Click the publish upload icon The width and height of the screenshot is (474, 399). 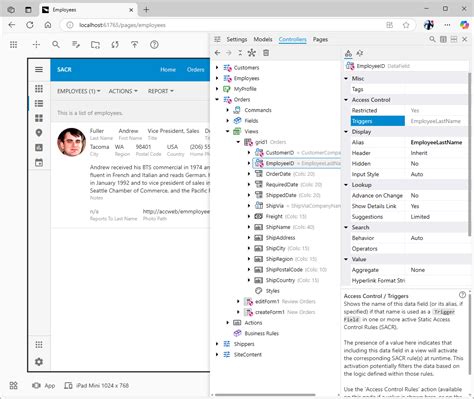click(x=135, y=45)
